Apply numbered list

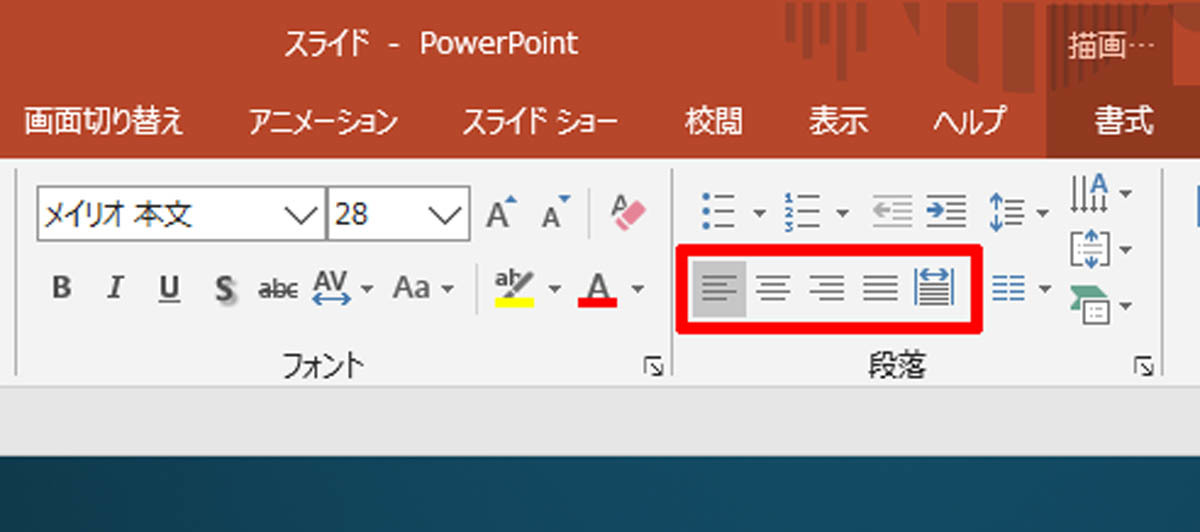pos(803,212)
